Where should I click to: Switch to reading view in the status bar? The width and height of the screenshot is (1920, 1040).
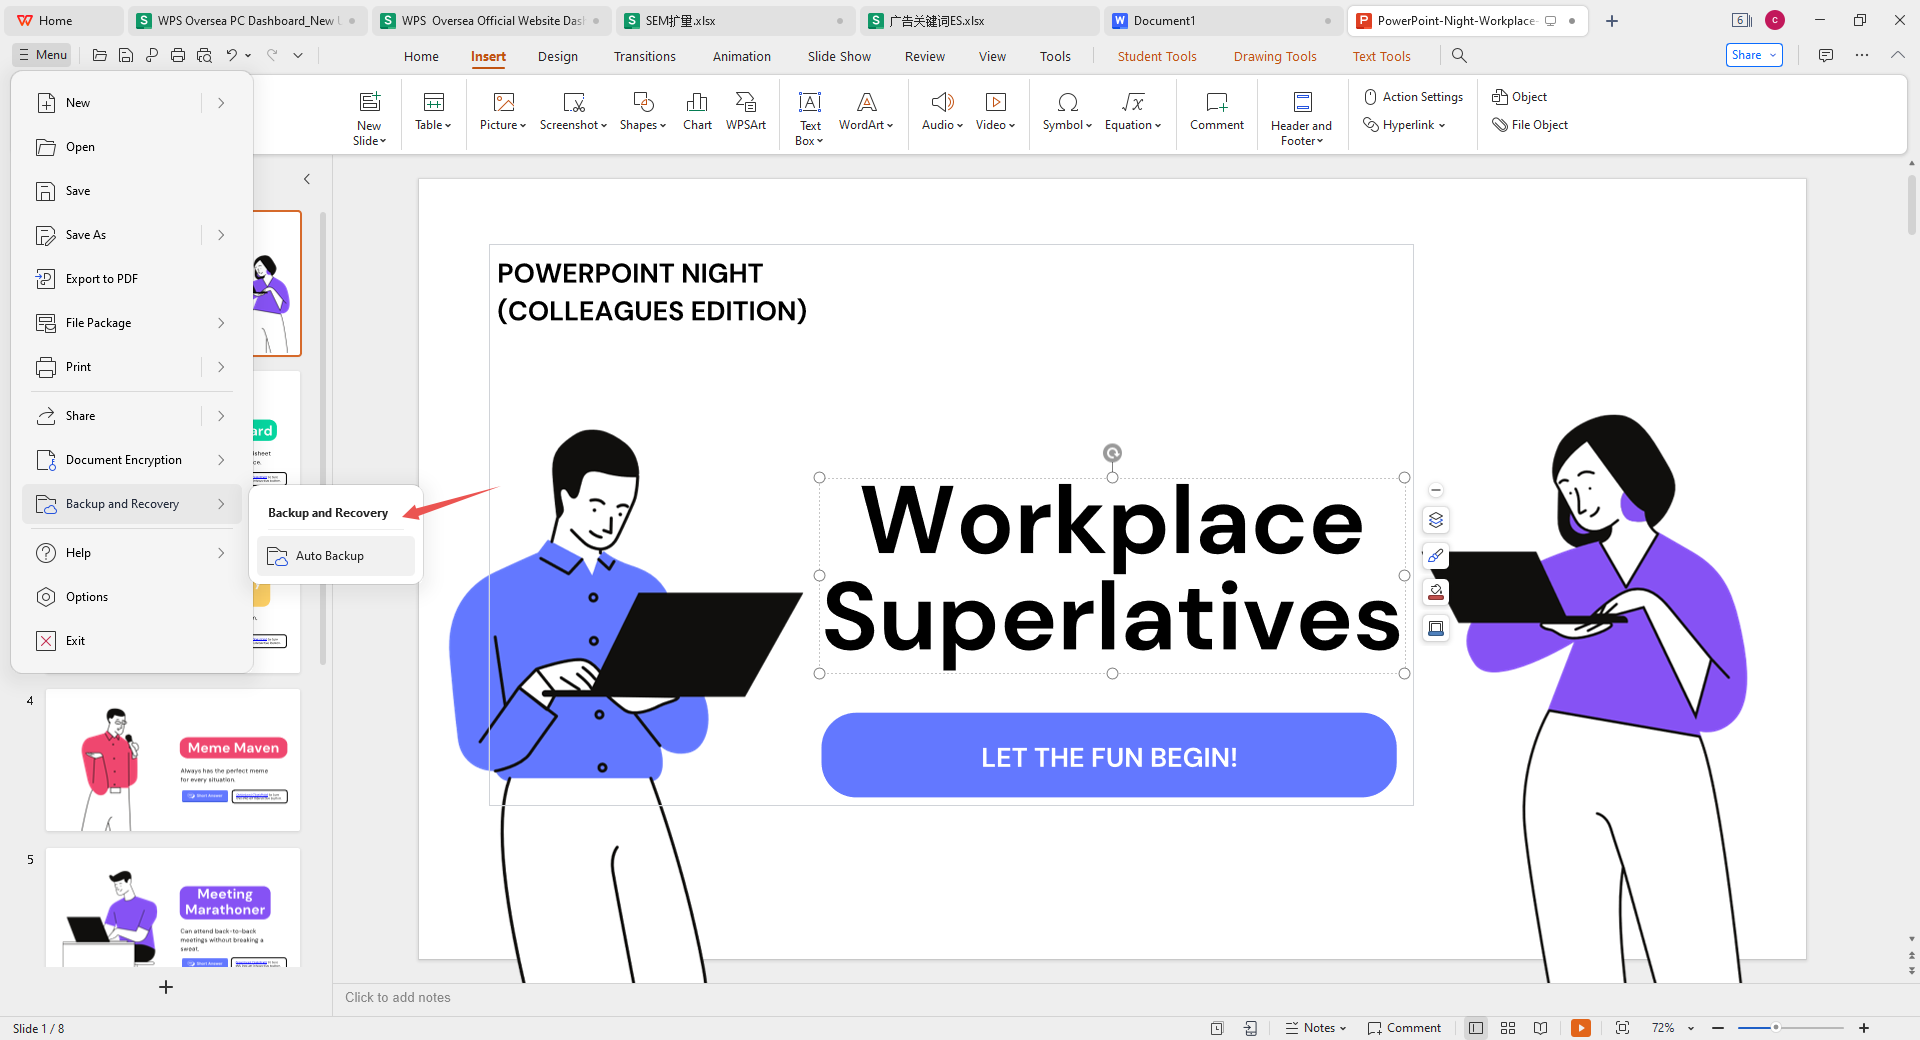point(1541,1028)
